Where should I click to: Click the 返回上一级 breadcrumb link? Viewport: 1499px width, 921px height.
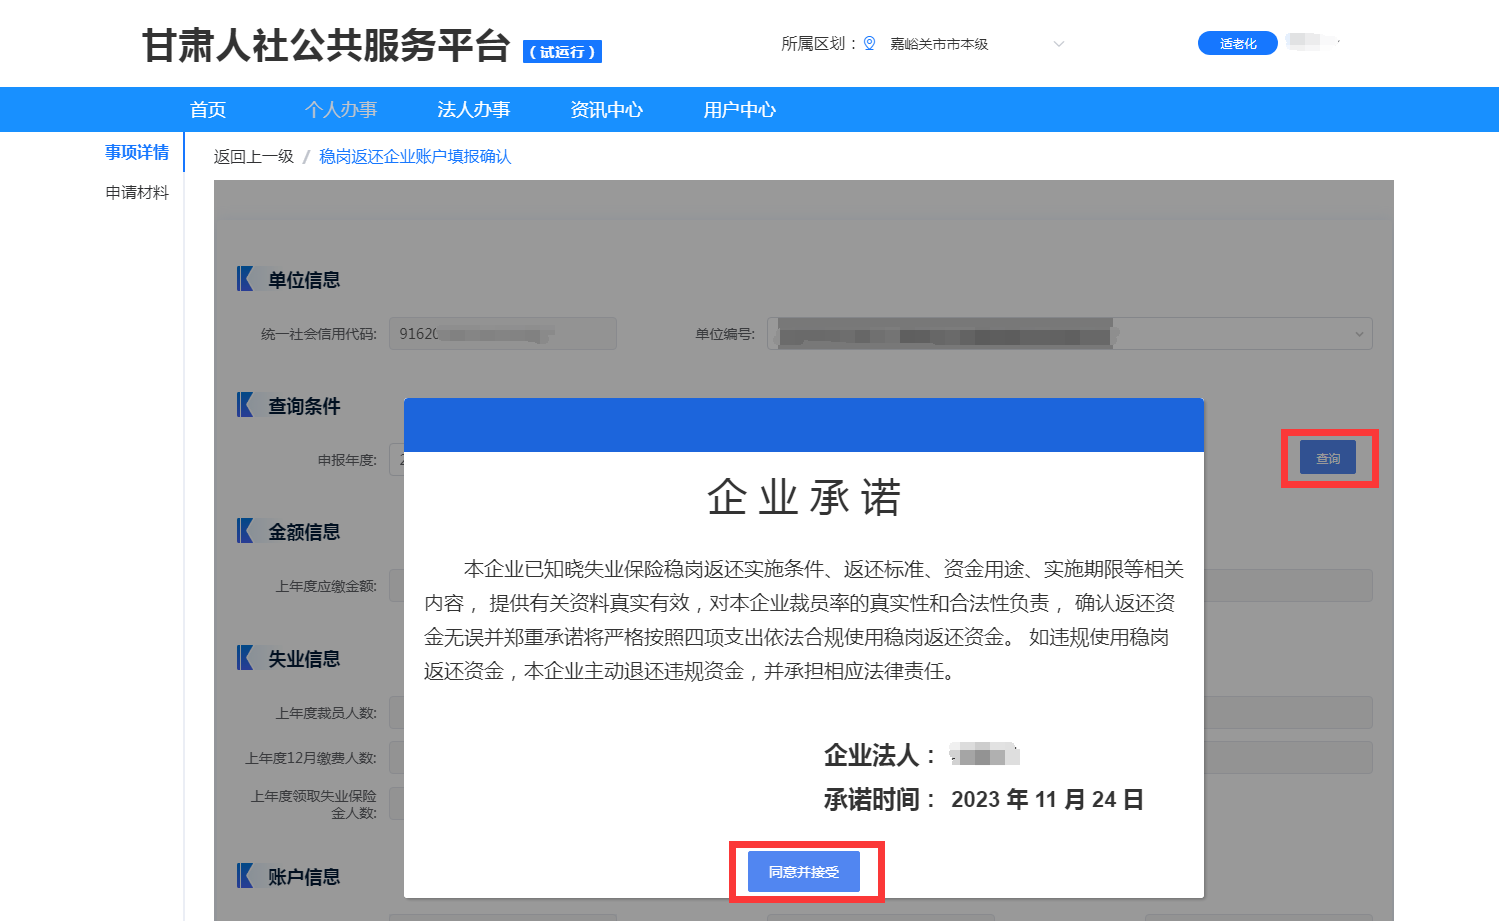click(254, 157)
